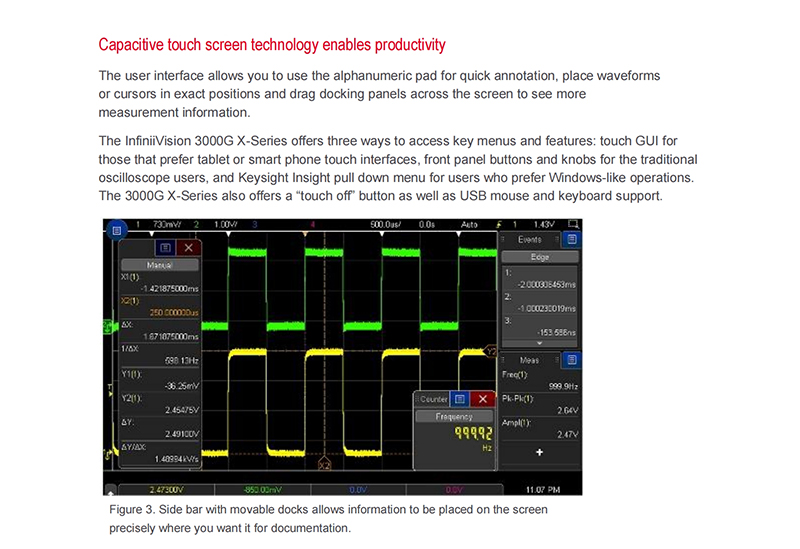Select X1(1) cursor value -1.421875000ms
The width and height of the screenshot is (800, 549).
[x=170, y=289]
